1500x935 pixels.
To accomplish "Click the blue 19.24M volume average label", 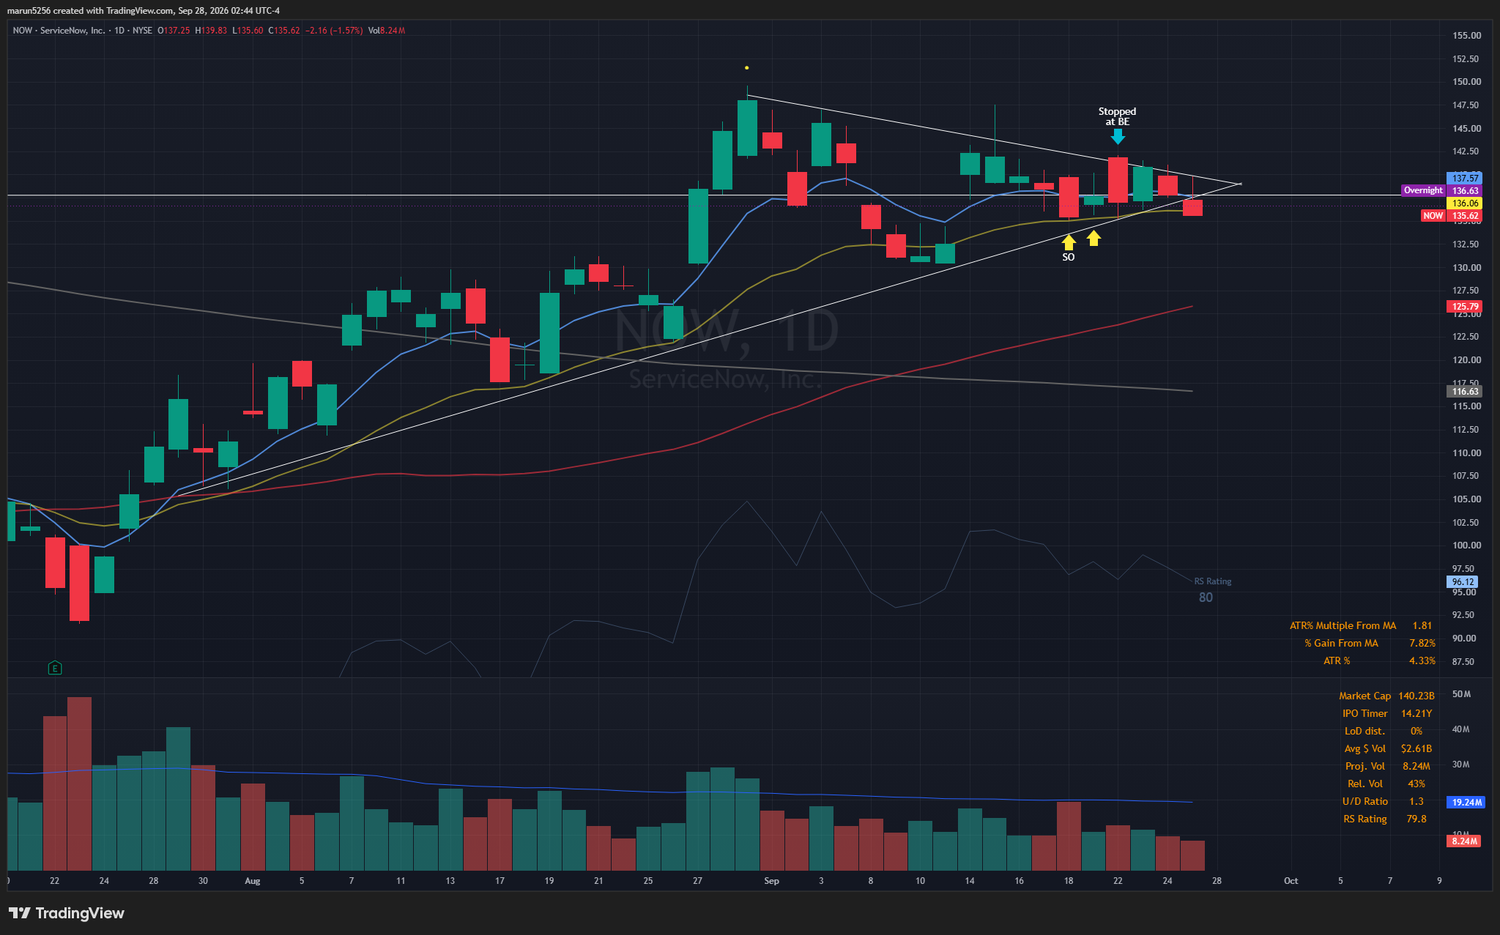I will [x=1466, y=802].
